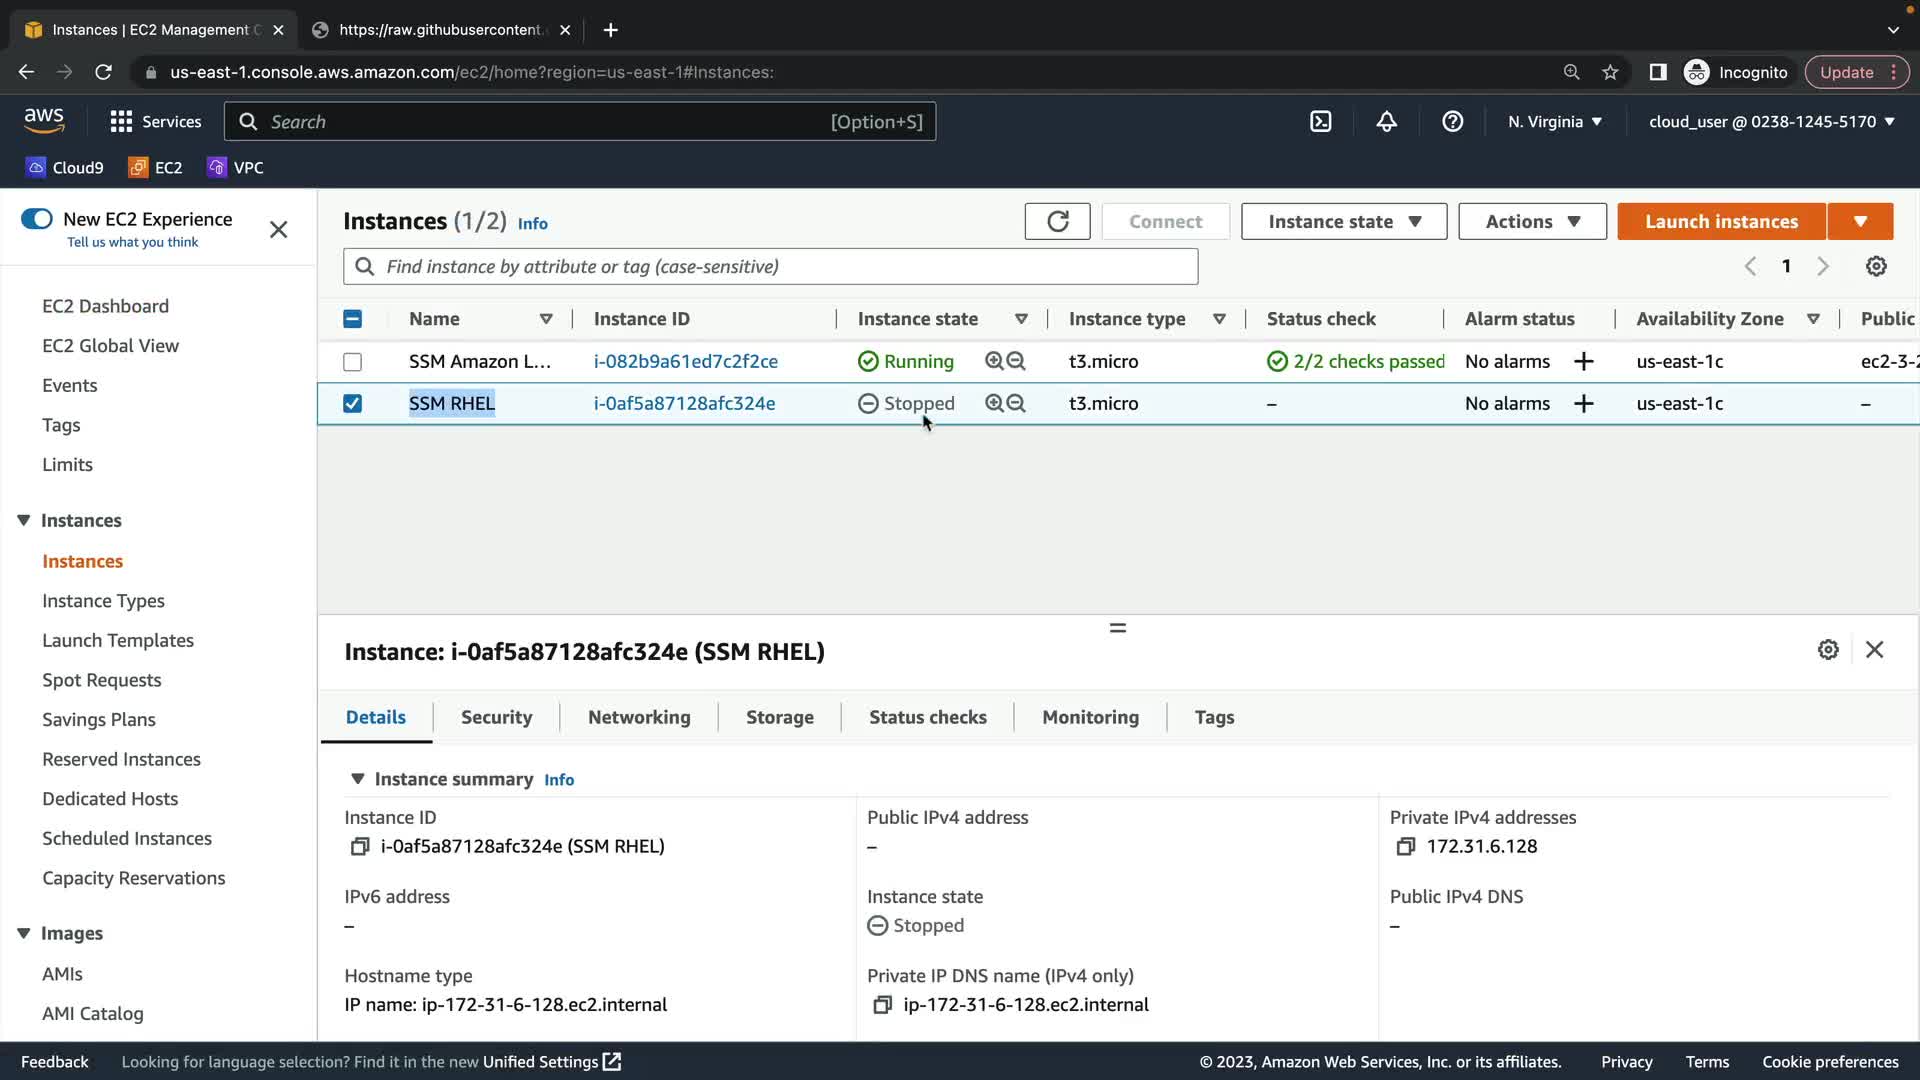Click the refresh instances button
Image resolution: width=1920 pixels, height=1080 pixels.
(1057, 221)
